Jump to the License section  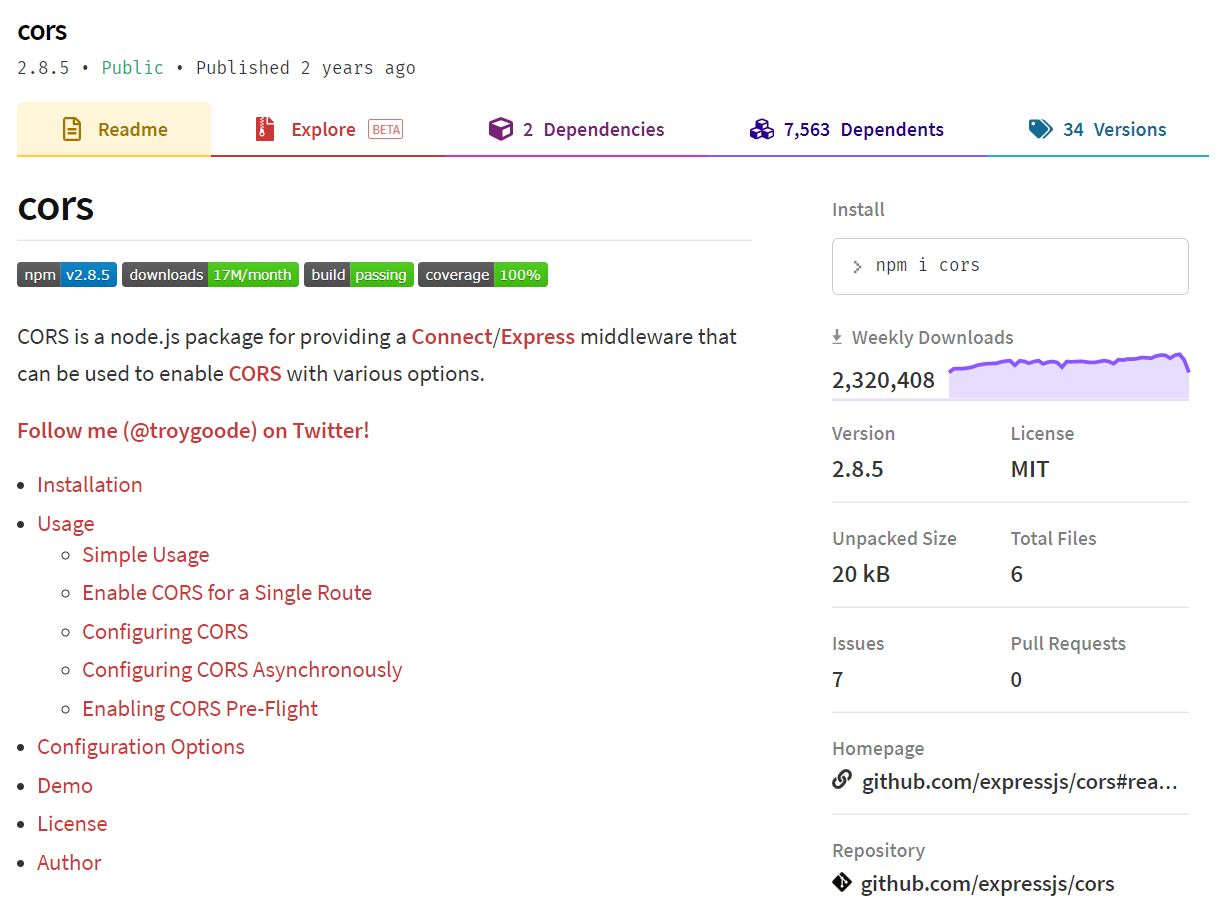pyautogui.click(x=72, y=824)
